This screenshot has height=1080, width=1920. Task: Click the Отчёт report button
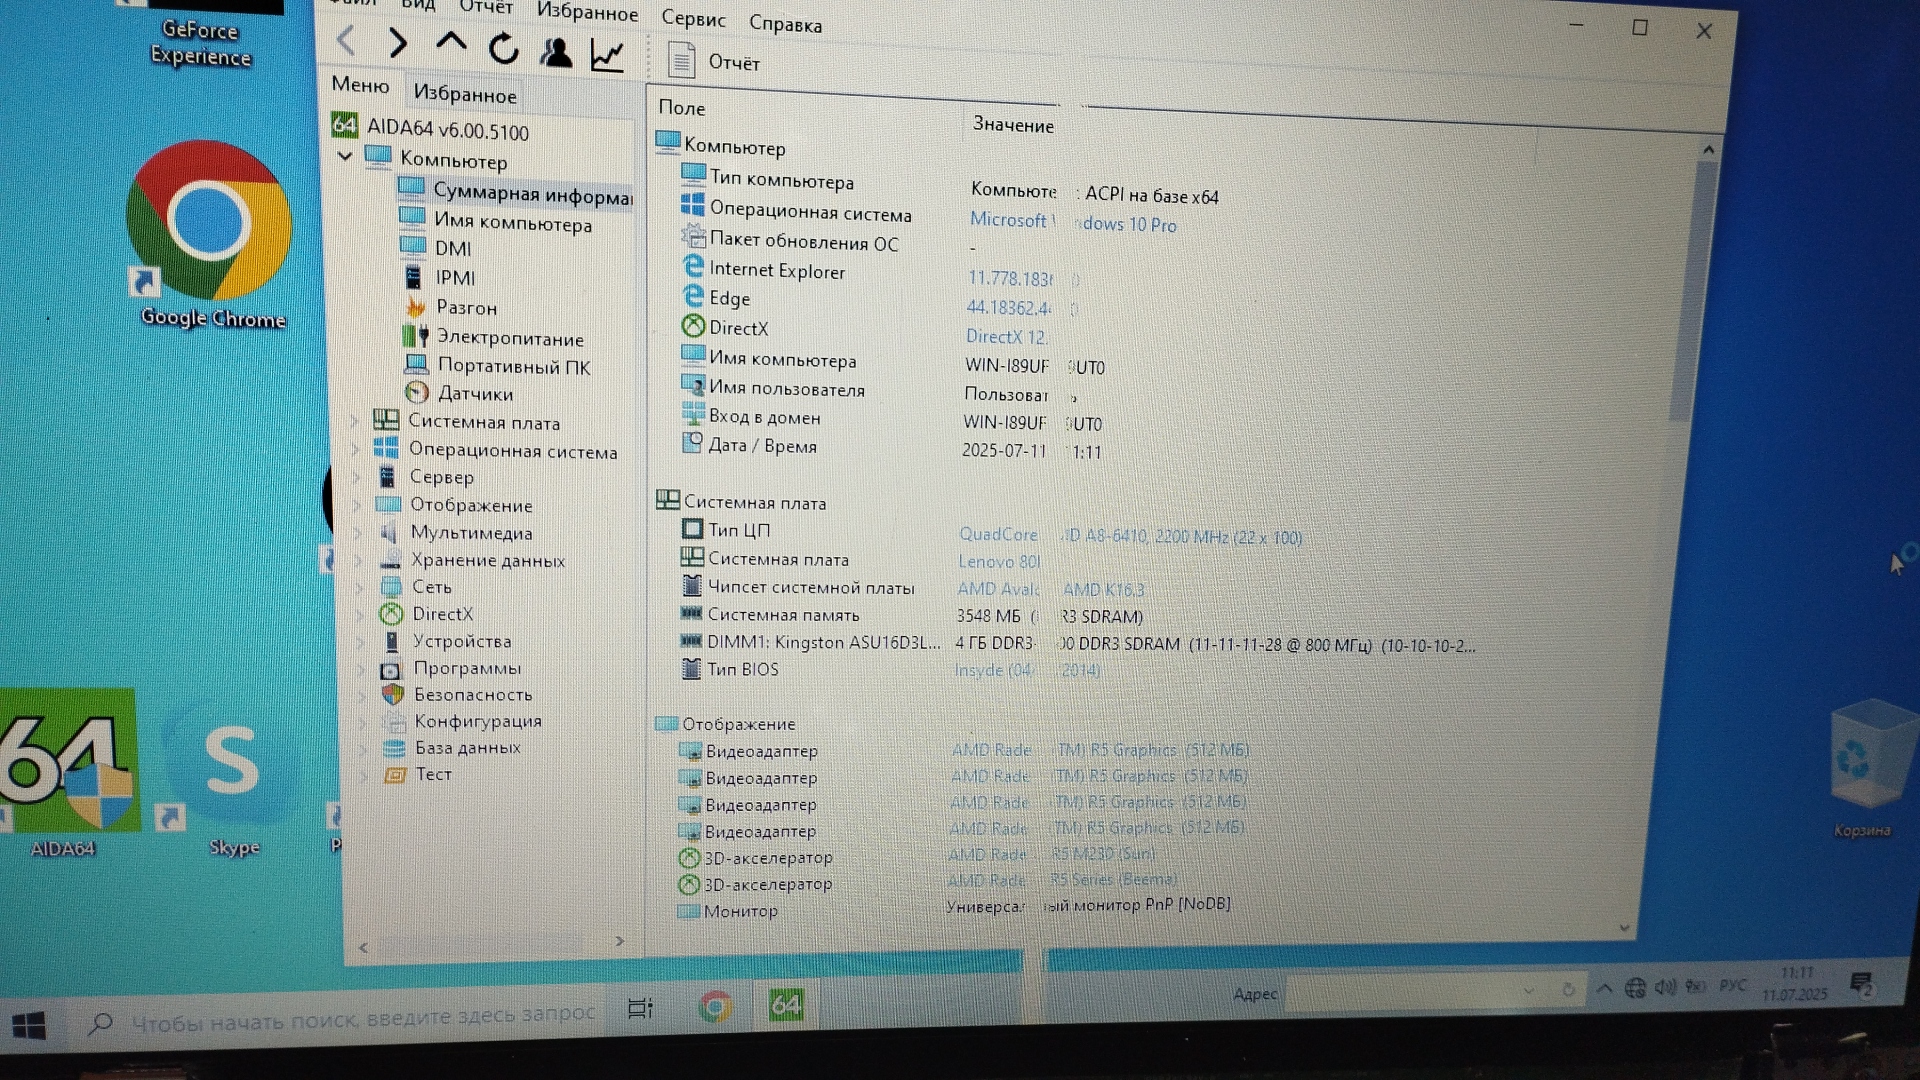714,62
